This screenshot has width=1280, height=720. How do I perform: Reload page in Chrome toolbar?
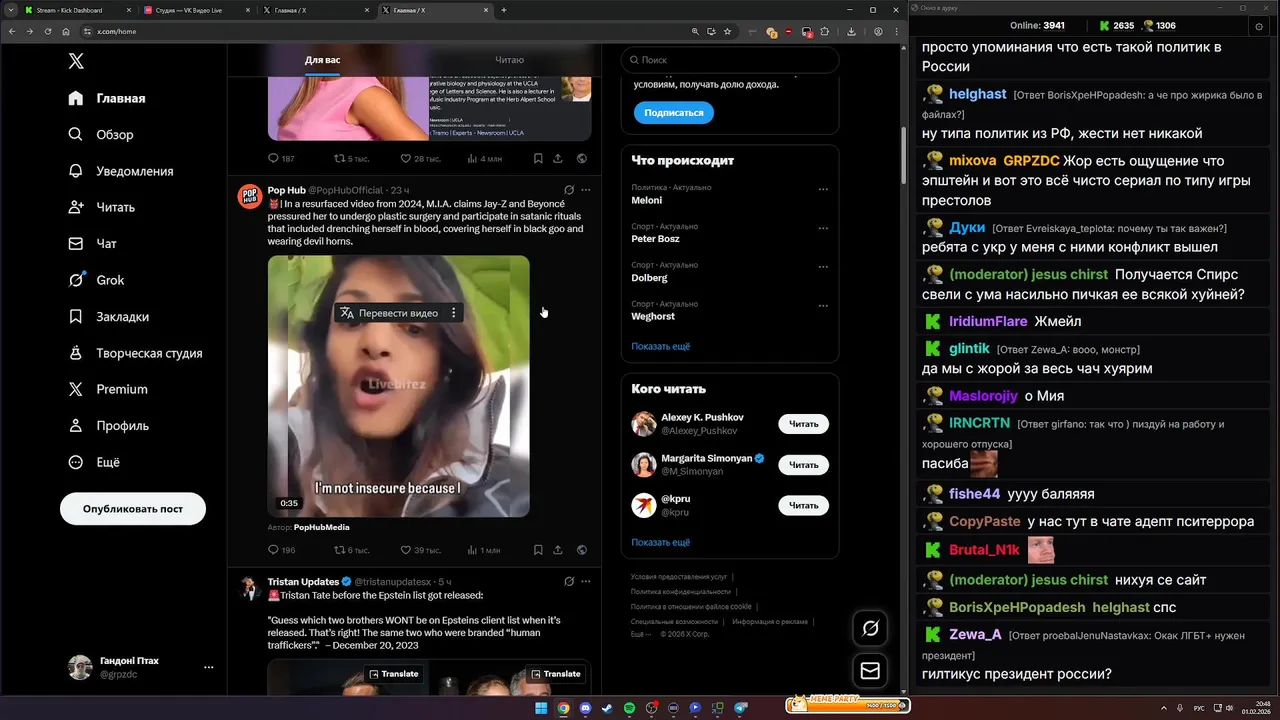[x=47, y=31]
